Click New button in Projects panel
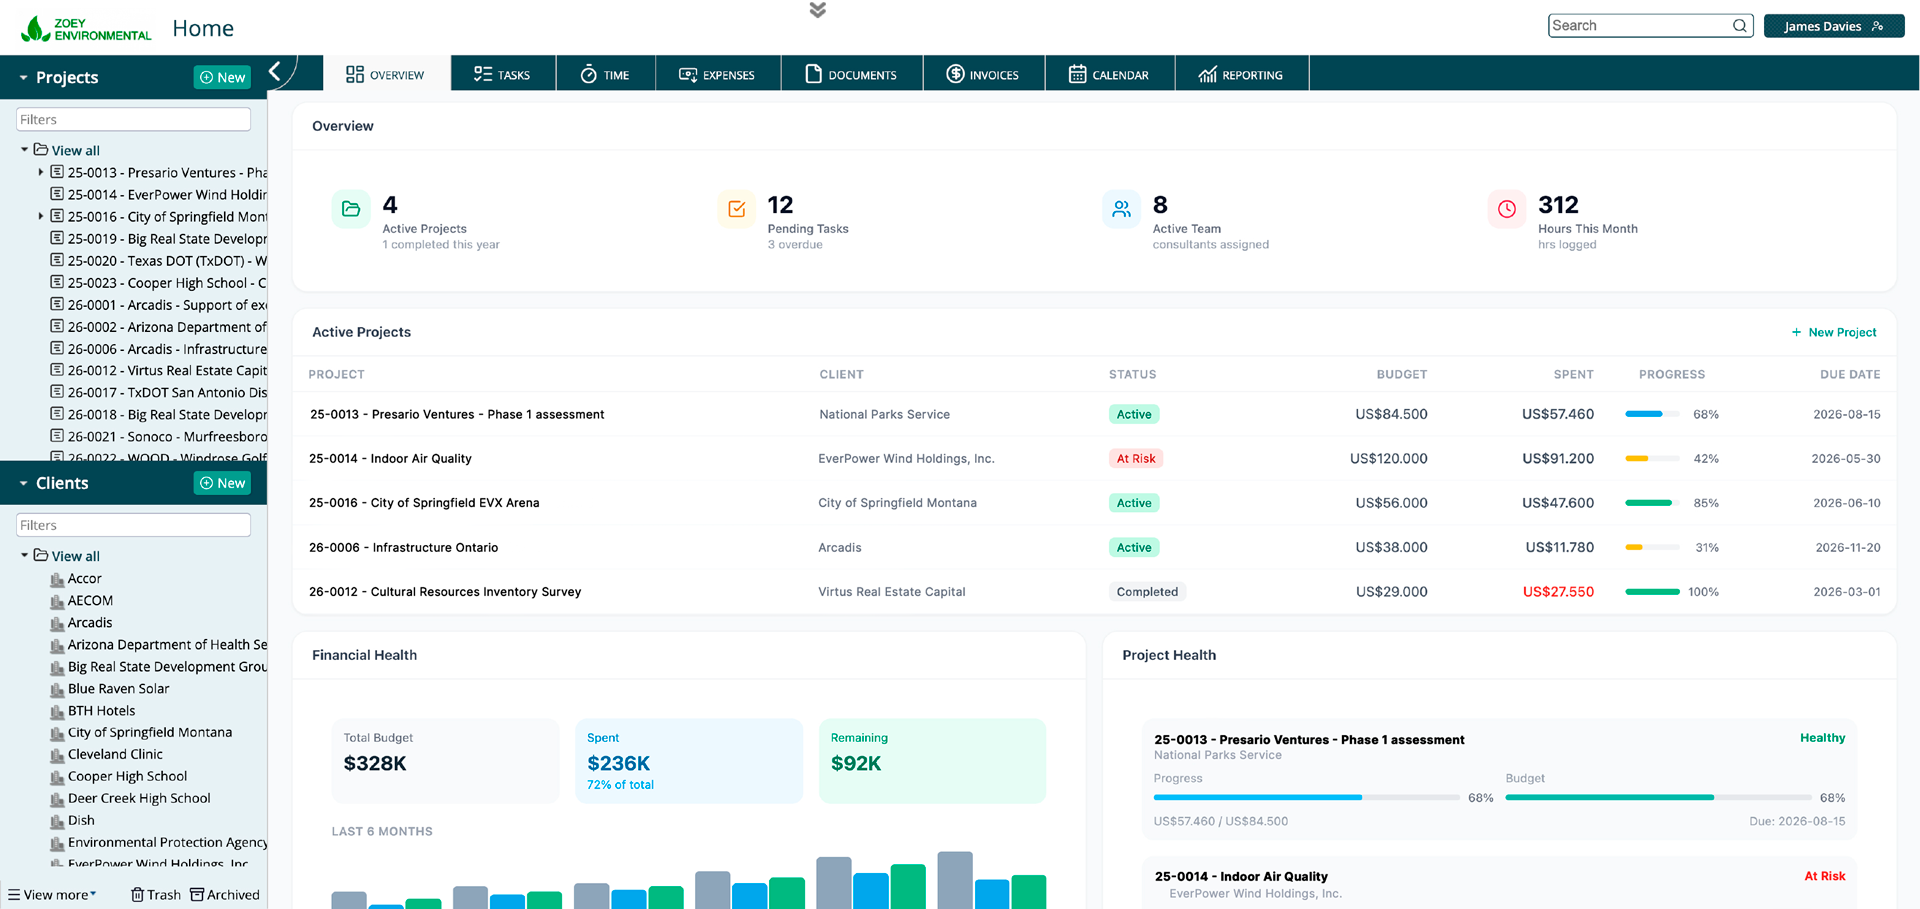Viewport: 1920px width, 909px height. (222, 77)
